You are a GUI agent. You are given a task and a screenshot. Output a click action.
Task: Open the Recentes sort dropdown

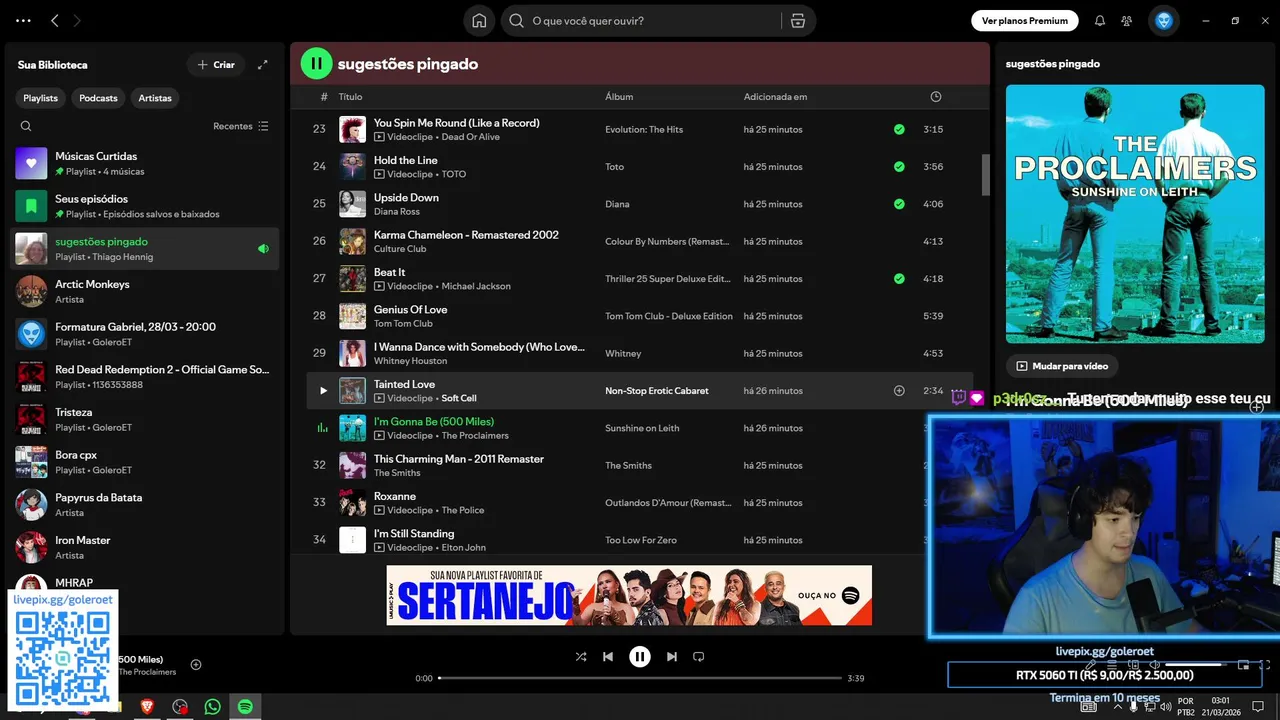(241, 126)
